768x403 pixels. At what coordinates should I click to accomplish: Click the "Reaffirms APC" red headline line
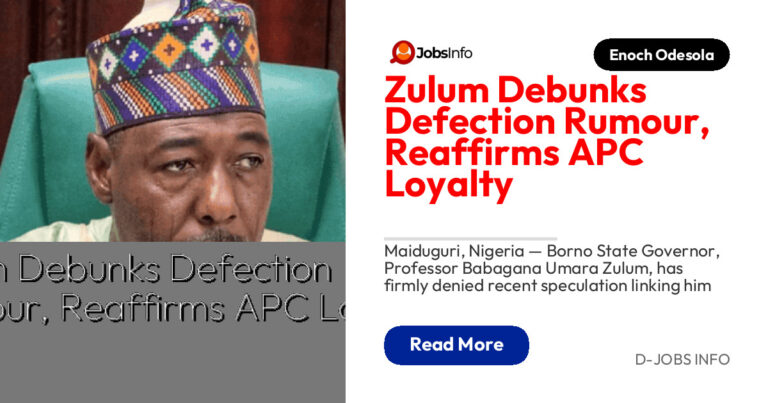point(514,152)
